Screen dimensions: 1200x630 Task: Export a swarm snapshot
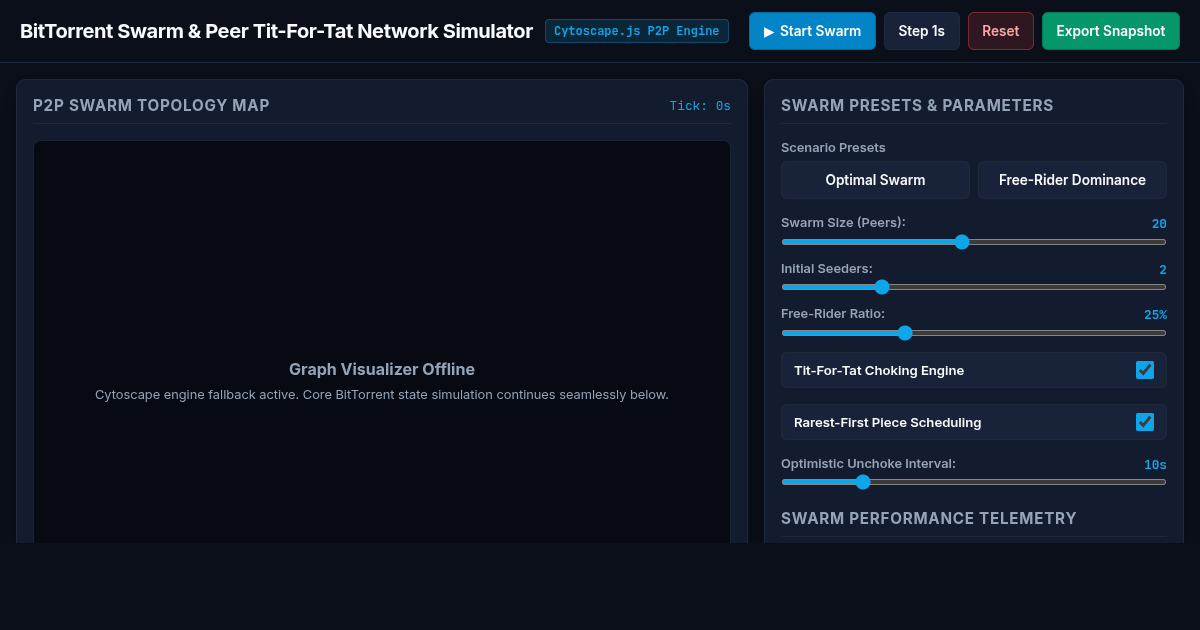1110,31
